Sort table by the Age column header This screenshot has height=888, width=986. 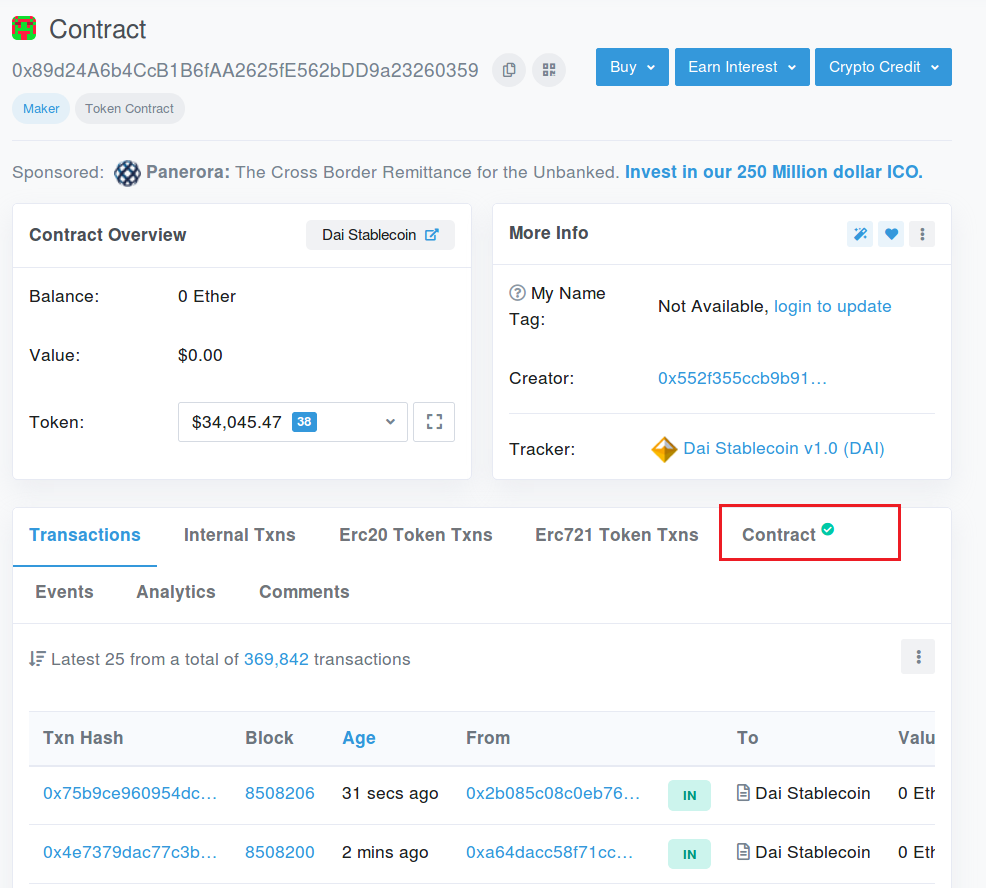[358, 738]
